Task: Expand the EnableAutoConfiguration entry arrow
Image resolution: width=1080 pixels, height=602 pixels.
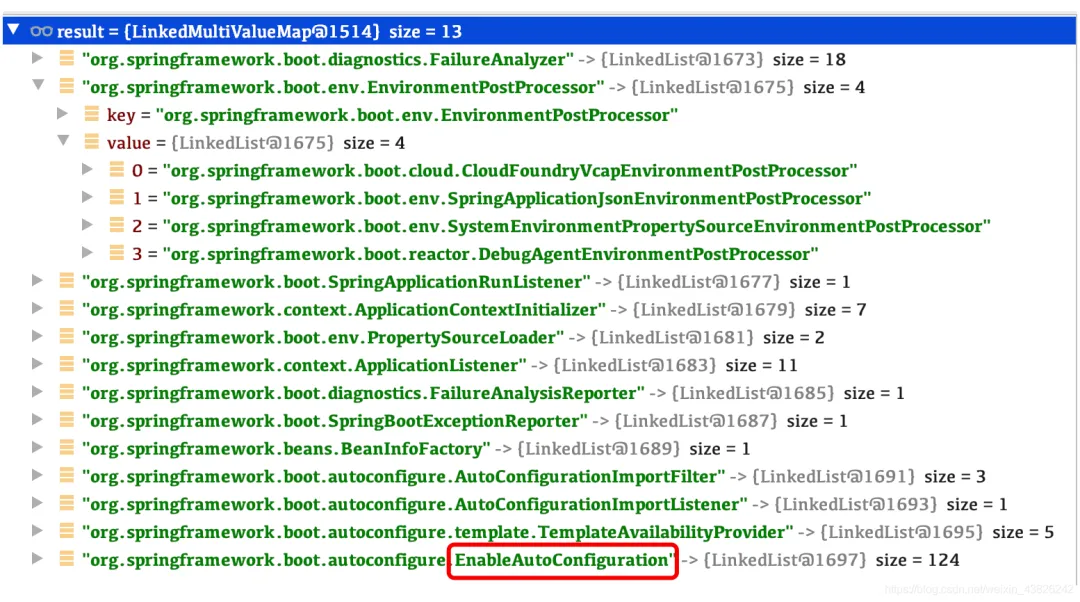Action: pyautogui.click(x=38, y=559)
